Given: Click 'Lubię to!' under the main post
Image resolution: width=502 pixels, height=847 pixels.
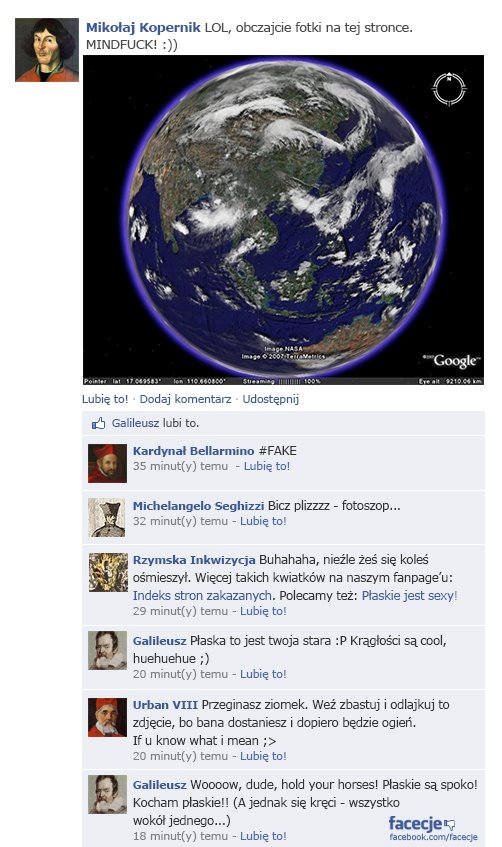Looking at the screenshot, I should point(105,399).
